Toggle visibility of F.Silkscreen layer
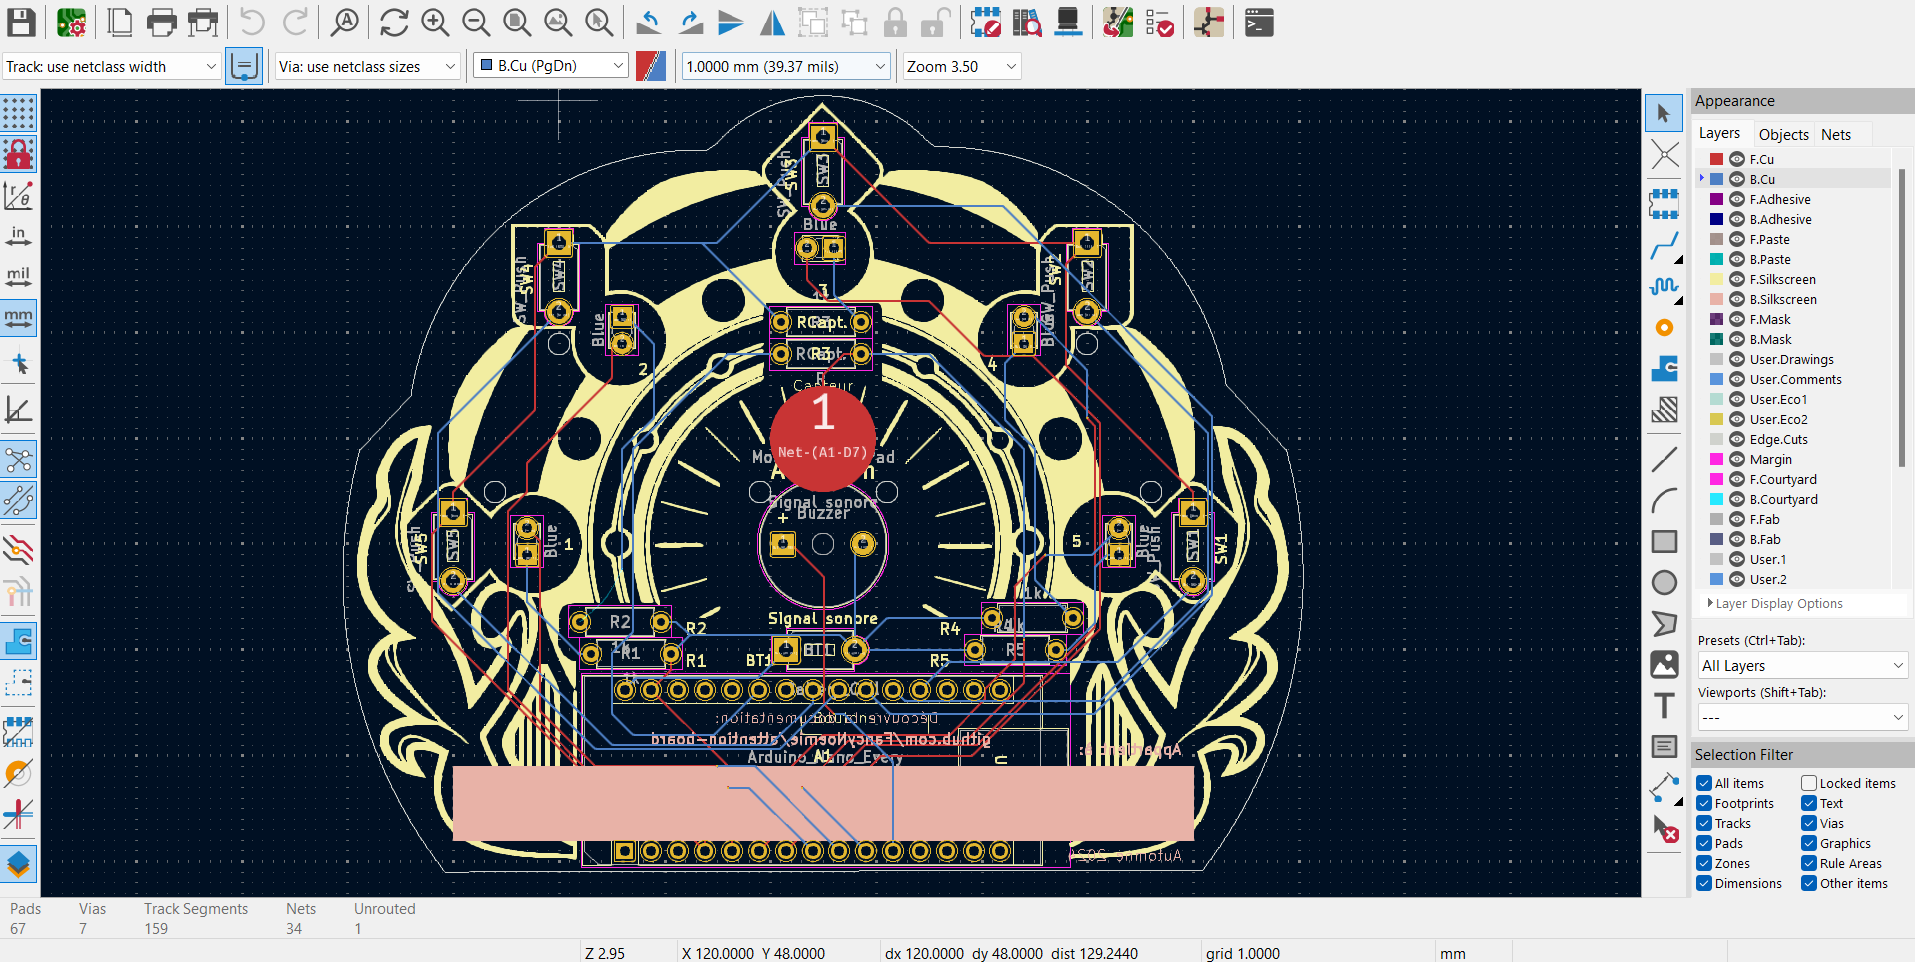 [x=1737, y=280]
